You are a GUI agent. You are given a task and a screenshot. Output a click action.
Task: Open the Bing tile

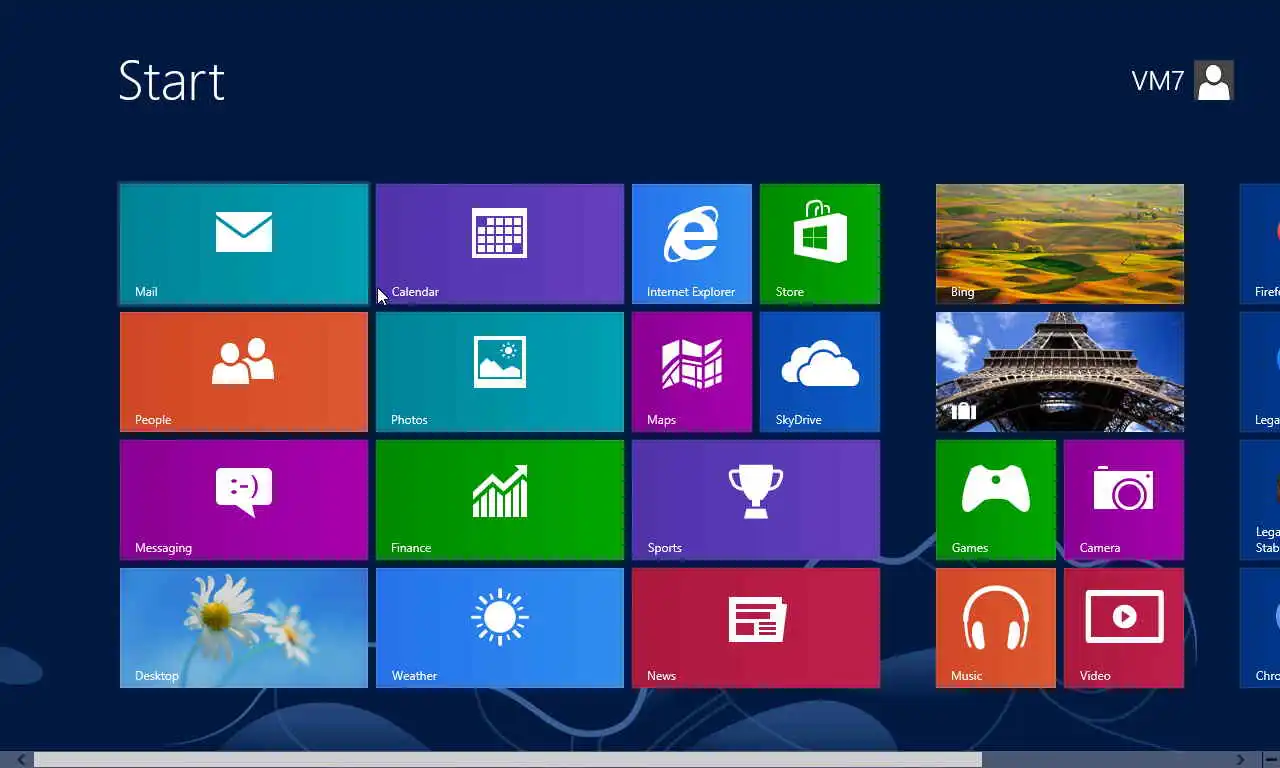[x=1060, y=244]
